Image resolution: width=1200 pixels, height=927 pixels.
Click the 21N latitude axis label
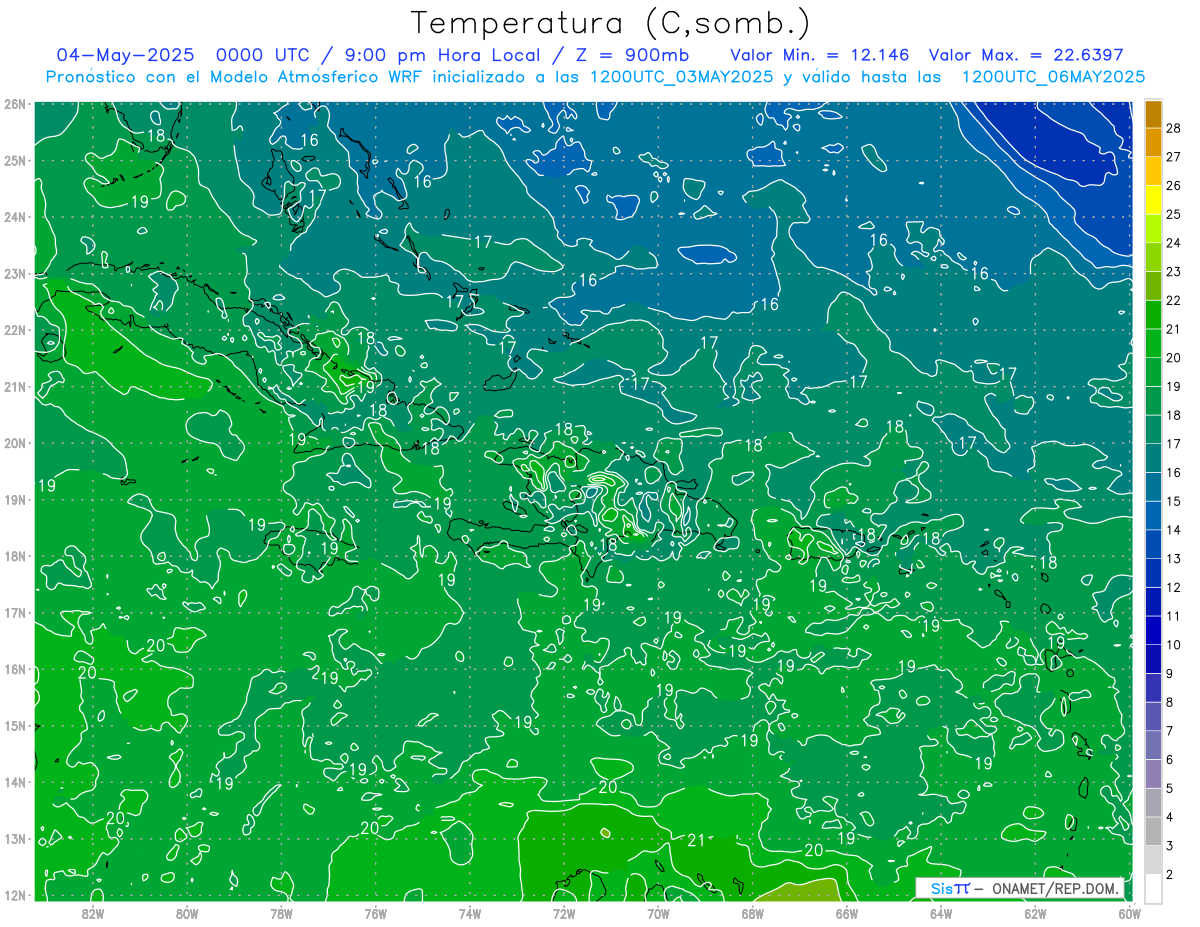click(x=15, y=386)
